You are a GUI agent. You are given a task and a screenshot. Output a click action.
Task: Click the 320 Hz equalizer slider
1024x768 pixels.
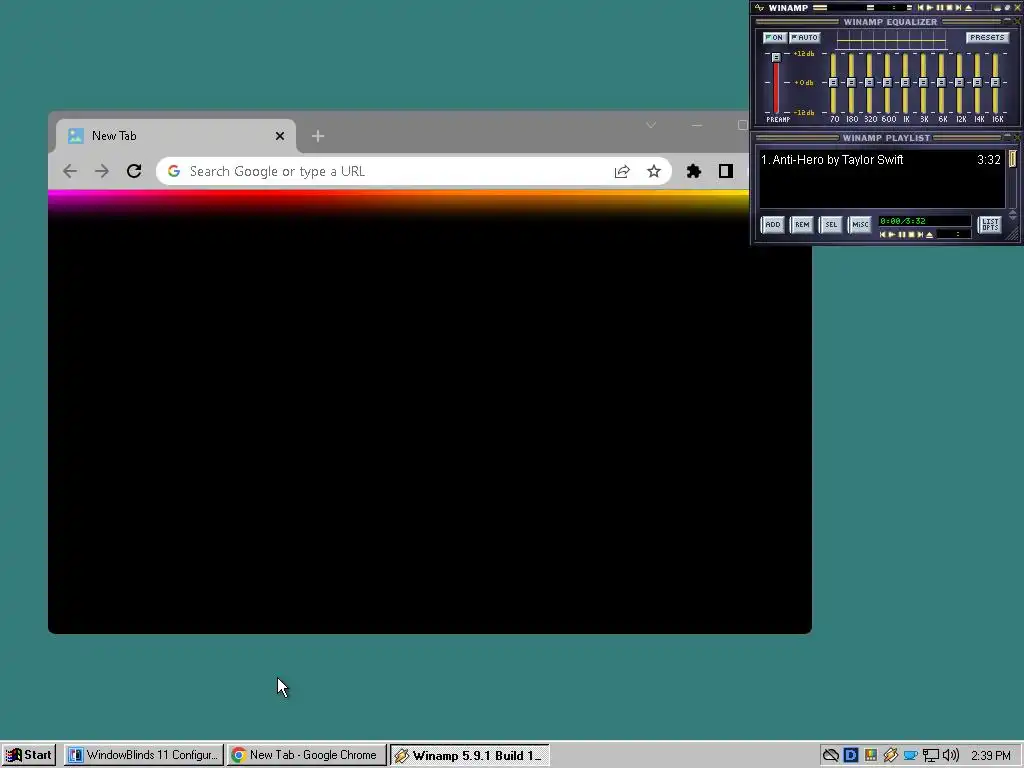869,82
